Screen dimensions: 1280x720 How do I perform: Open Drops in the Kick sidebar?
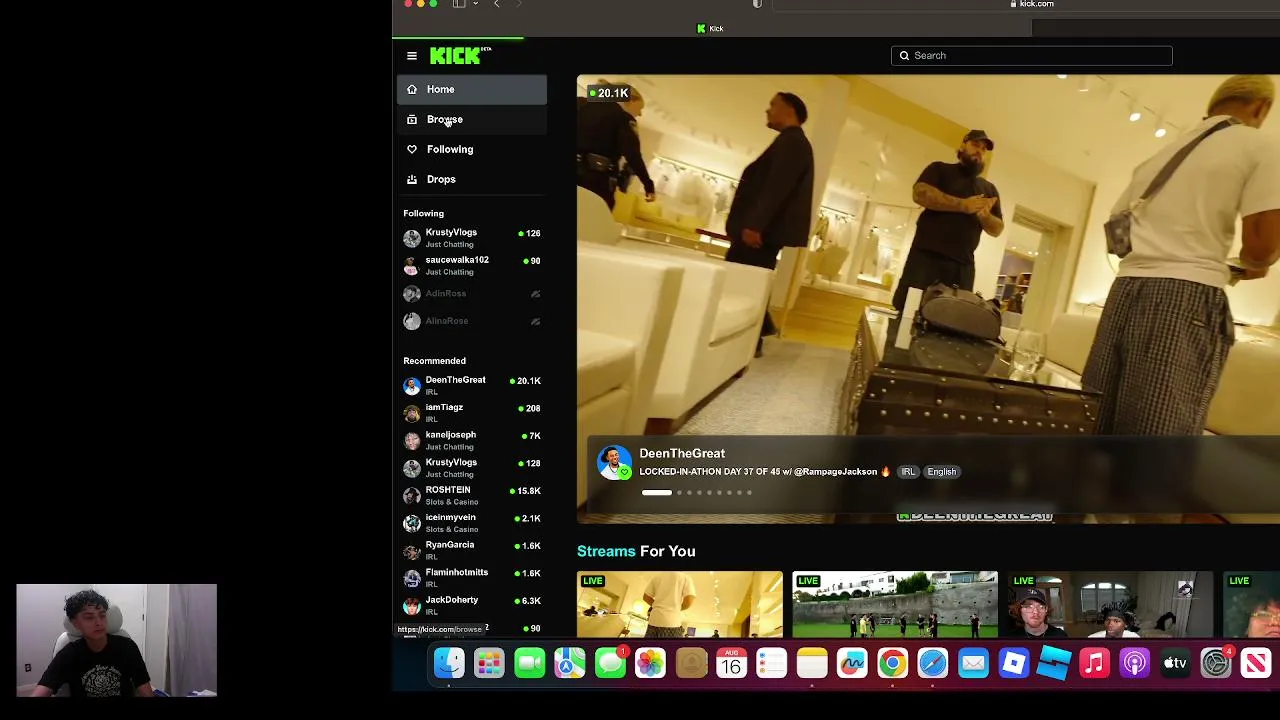point(472,179)
